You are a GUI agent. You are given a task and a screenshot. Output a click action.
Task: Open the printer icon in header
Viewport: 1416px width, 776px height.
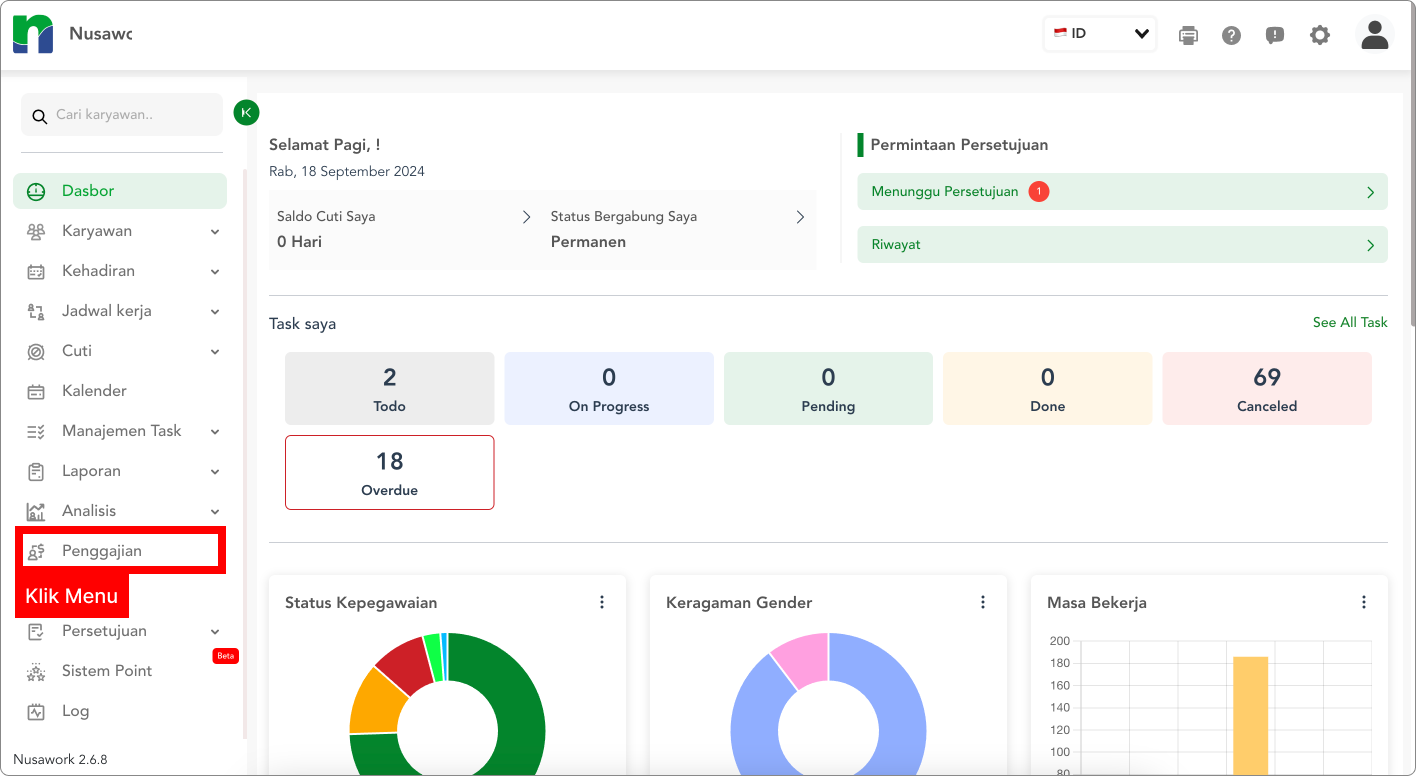tap(1188, 36)
